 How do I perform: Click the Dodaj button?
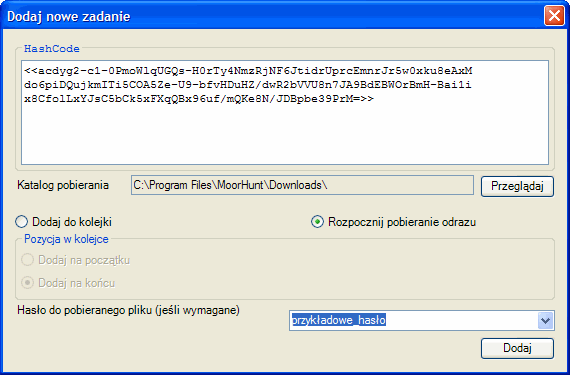517,348
